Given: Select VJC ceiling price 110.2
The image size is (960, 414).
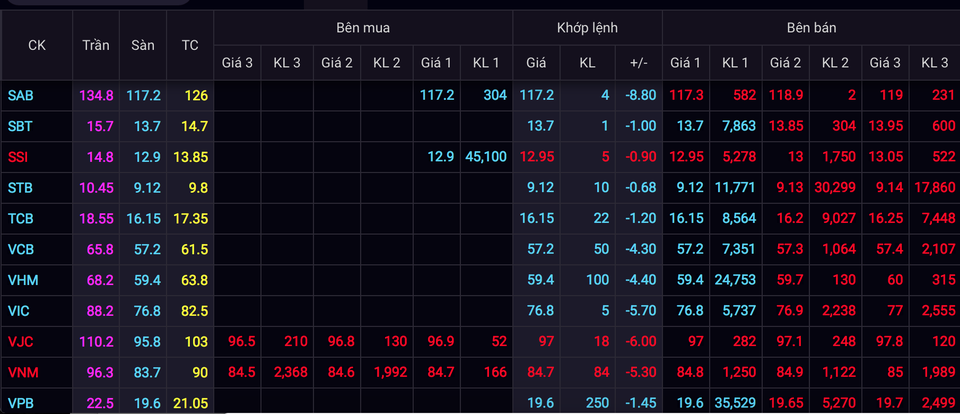Looking at the screenshot, I should pos(96,342).
